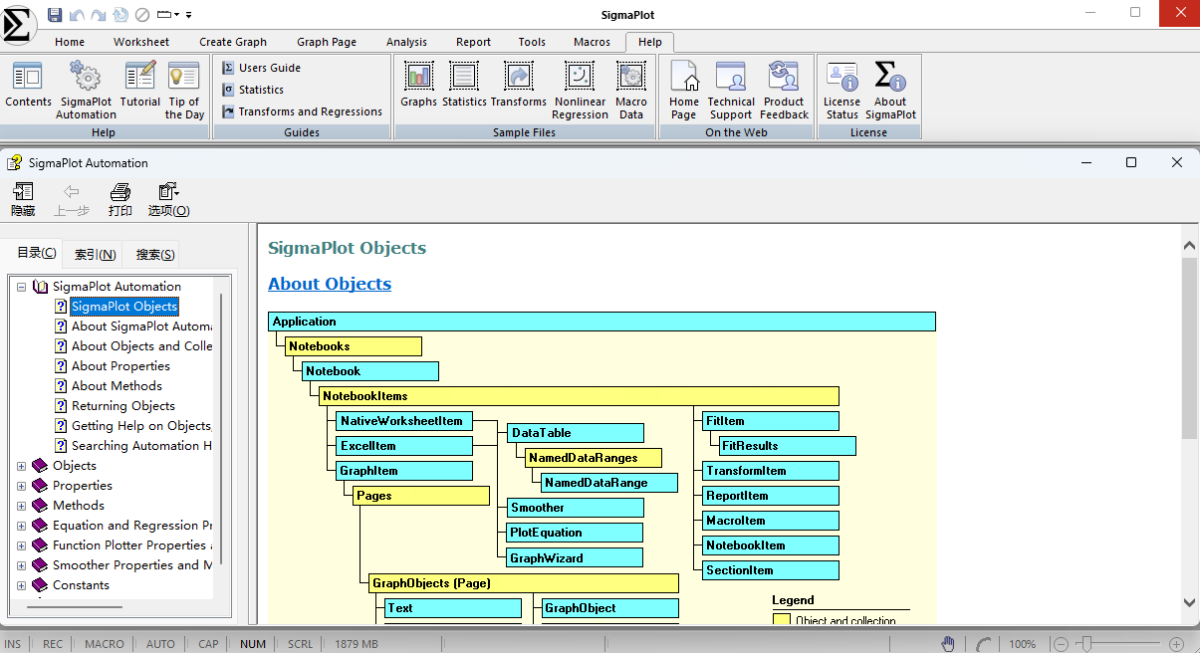Open the Contents help icon
1200x653 pixels.
click(28, 85)
